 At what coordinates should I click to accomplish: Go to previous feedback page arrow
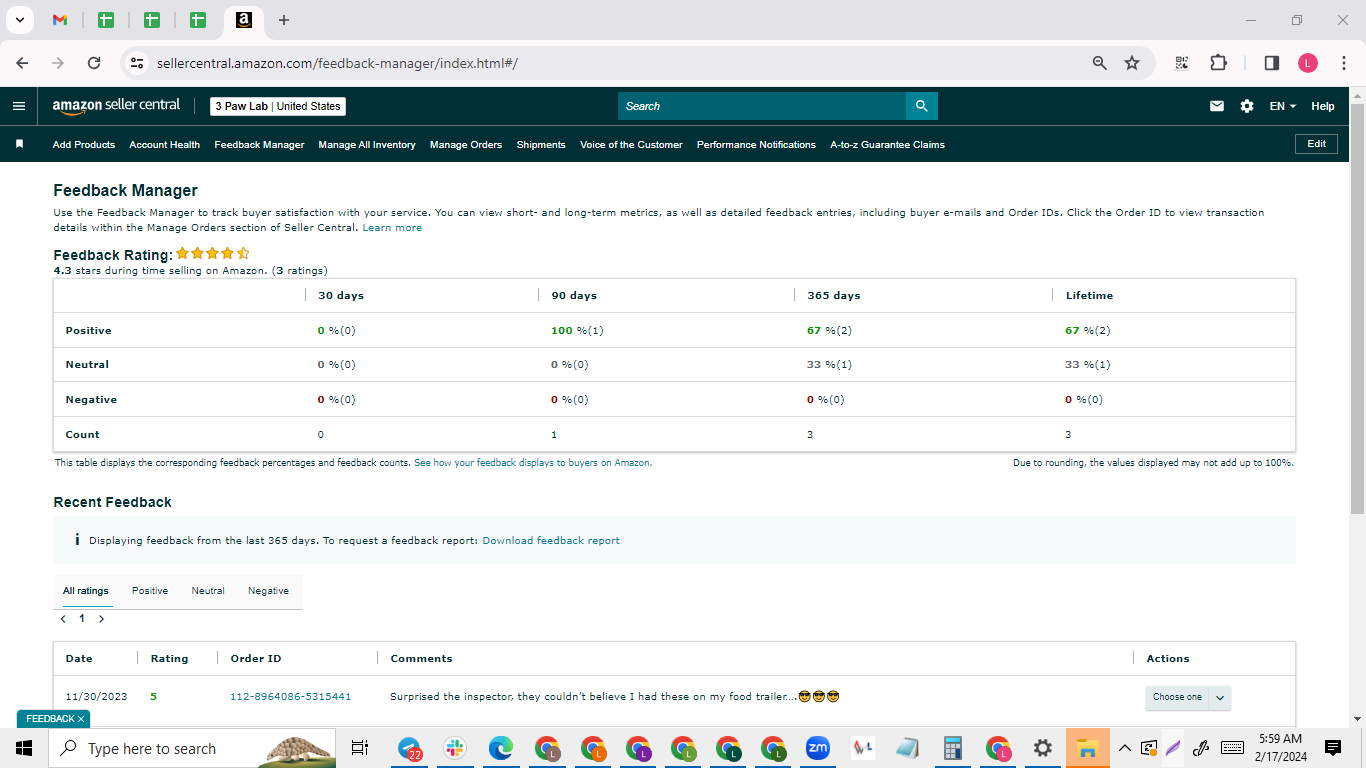coord(64,619)
